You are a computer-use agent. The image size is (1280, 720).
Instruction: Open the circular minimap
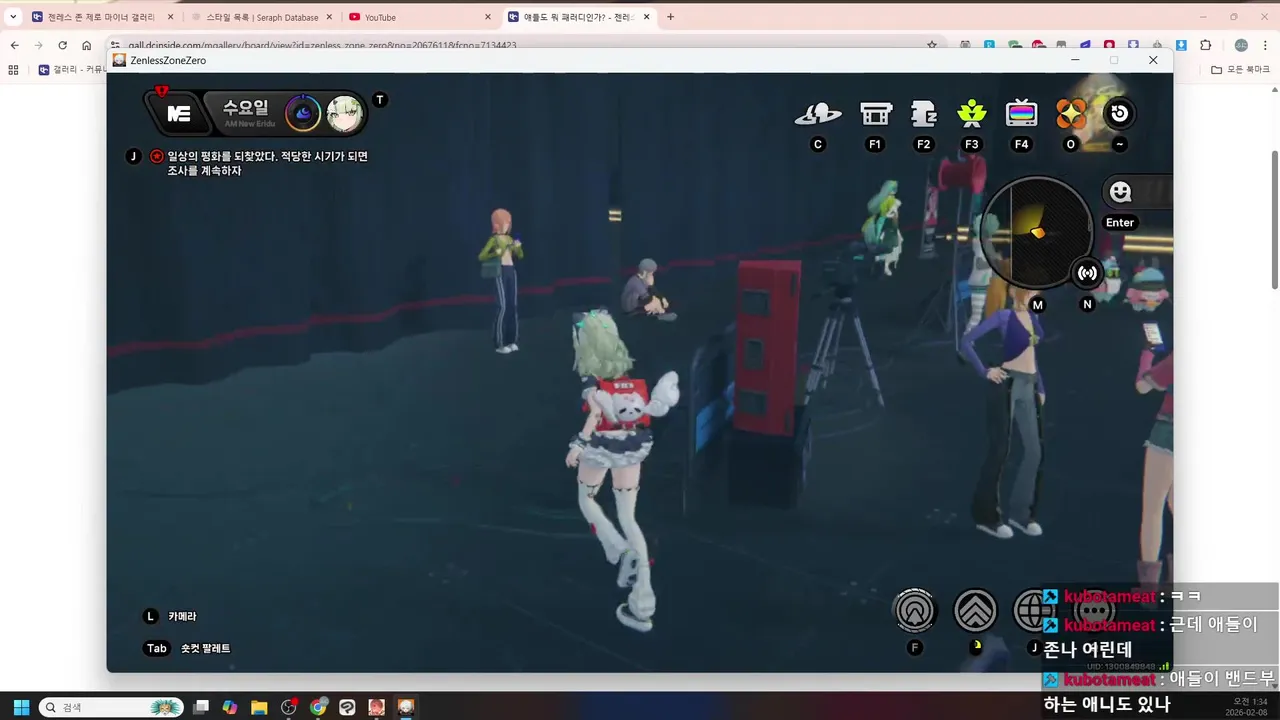pos(1036,232)
